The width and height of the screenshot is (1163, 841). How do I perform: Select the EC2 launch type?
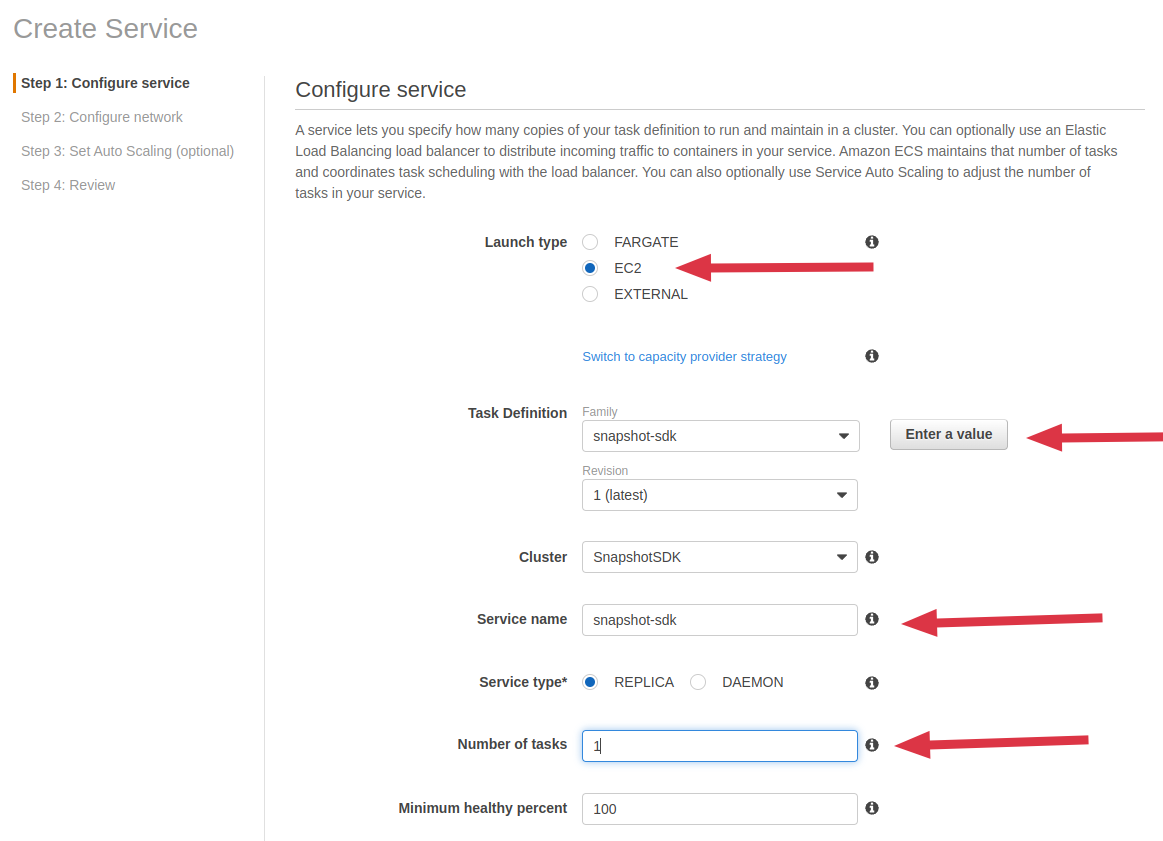pos(590,268)
